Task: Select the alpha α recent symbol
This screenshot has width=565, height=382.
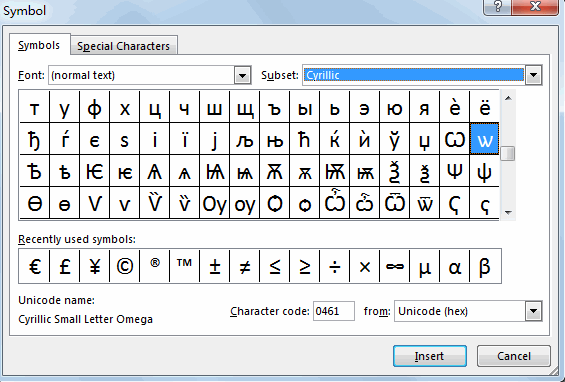Action: point(455,266)
